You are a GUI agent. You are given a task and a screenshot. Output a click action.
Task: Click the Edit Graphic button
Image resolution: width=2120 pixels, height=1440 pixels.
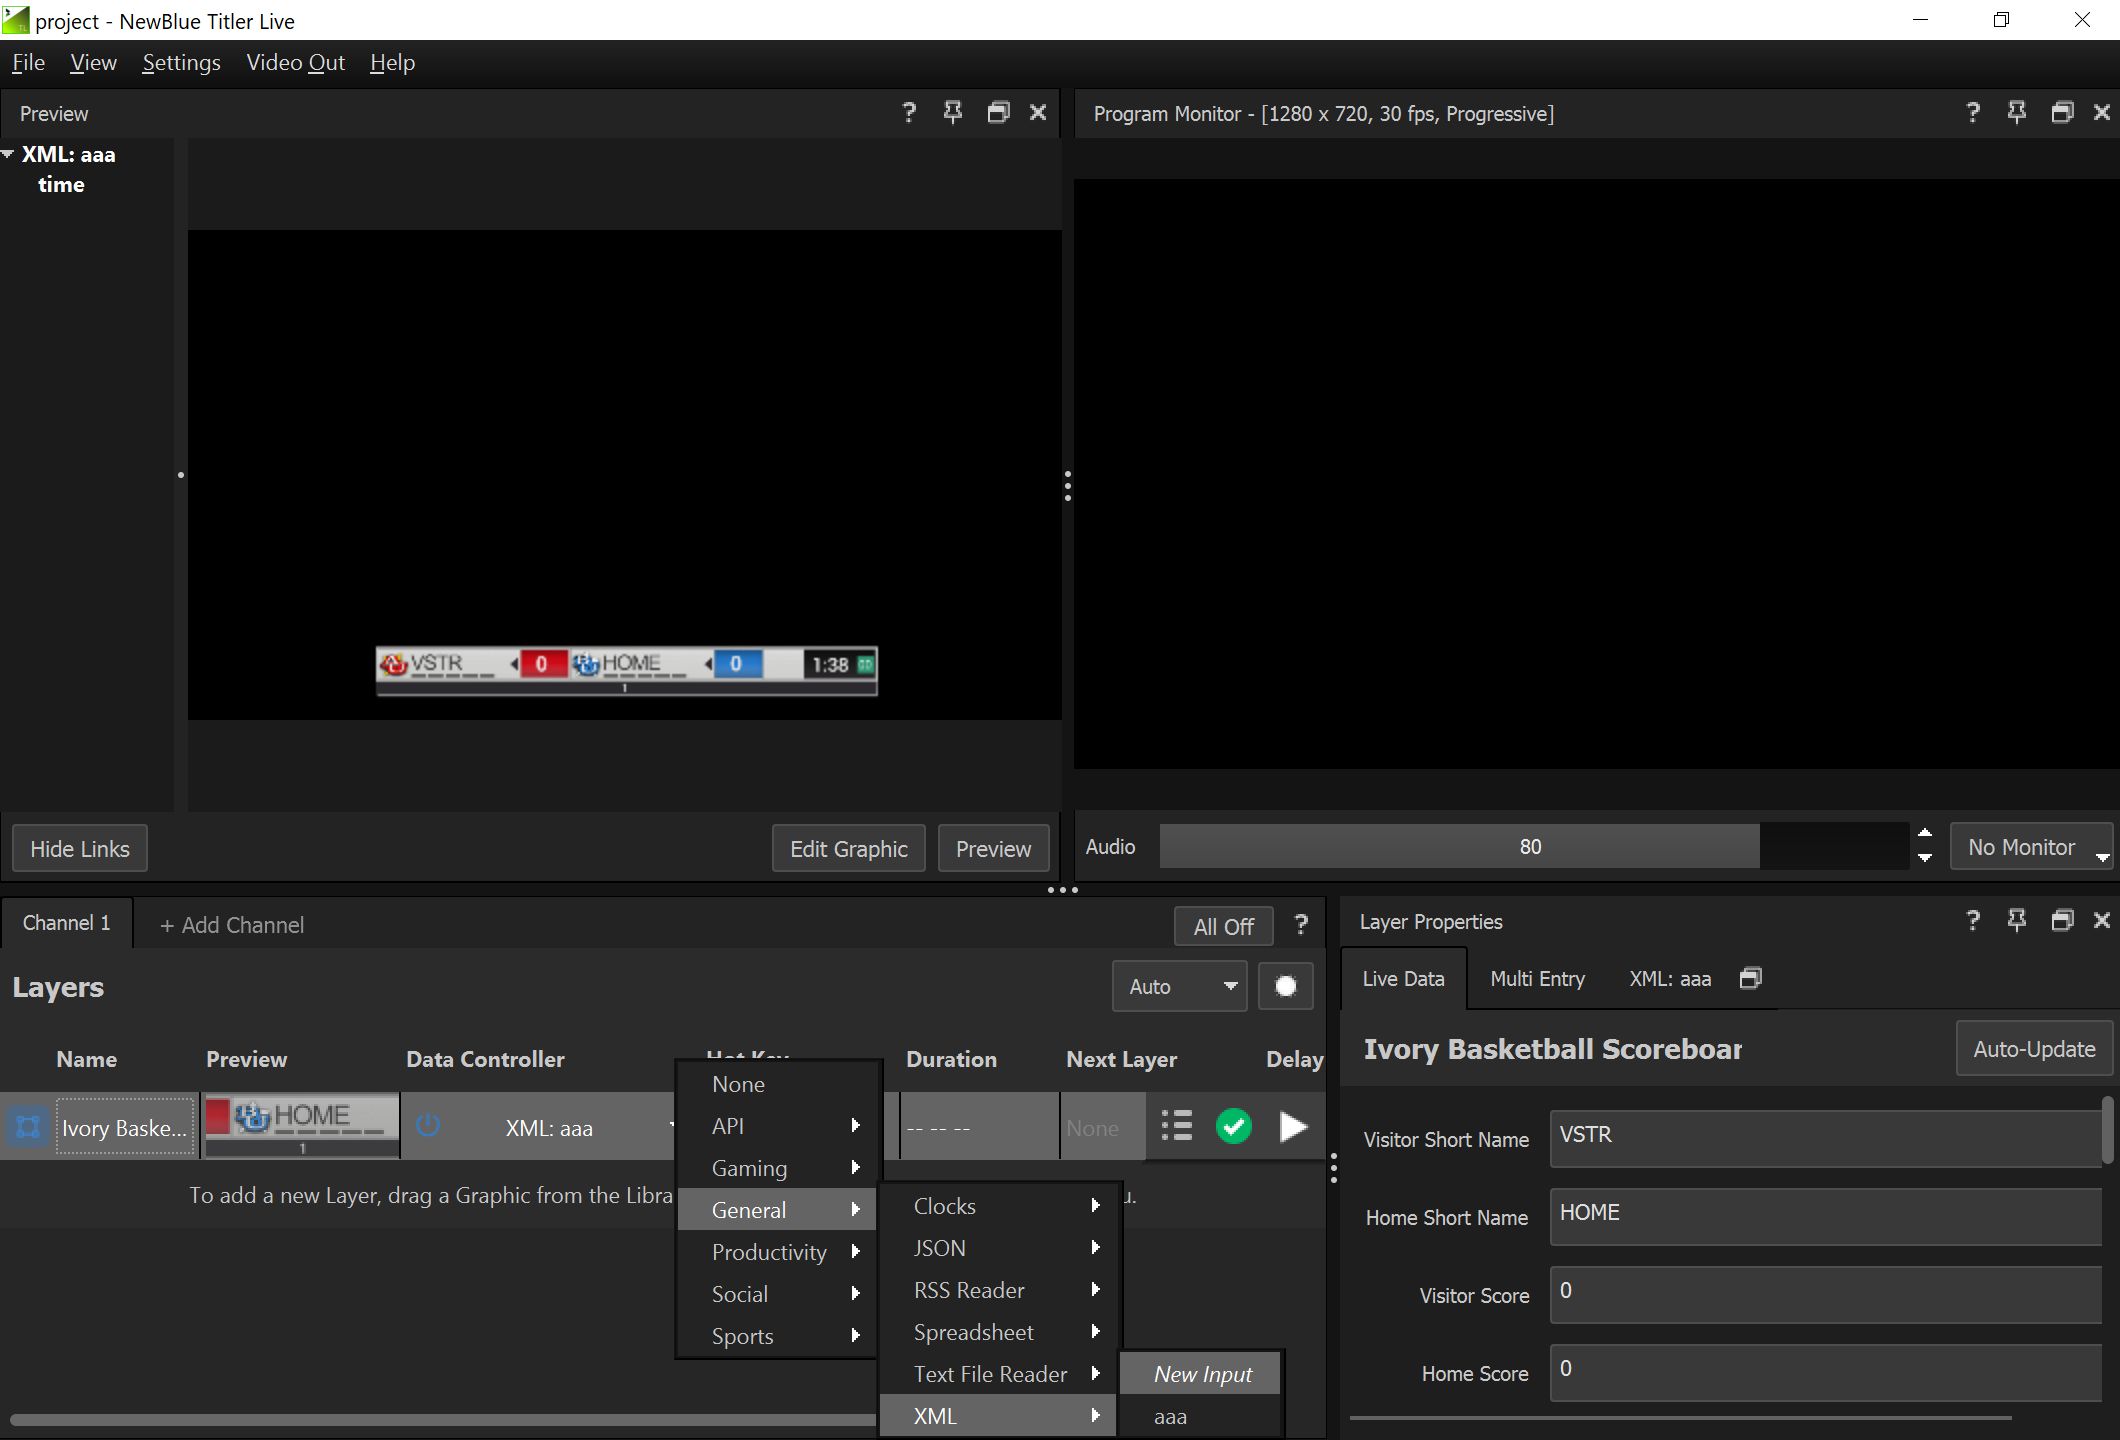[x=847, y=849]
